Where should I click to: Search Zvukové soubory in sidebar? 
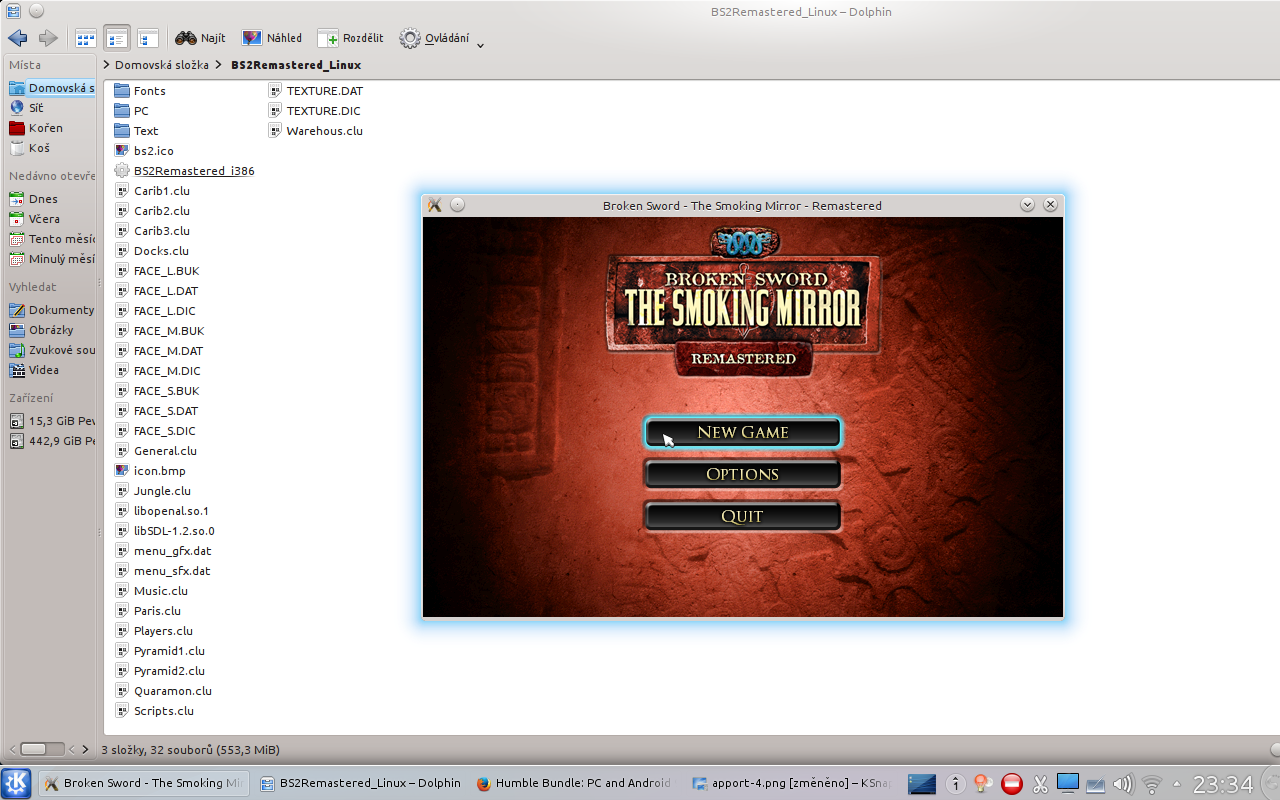click(50, 350)
